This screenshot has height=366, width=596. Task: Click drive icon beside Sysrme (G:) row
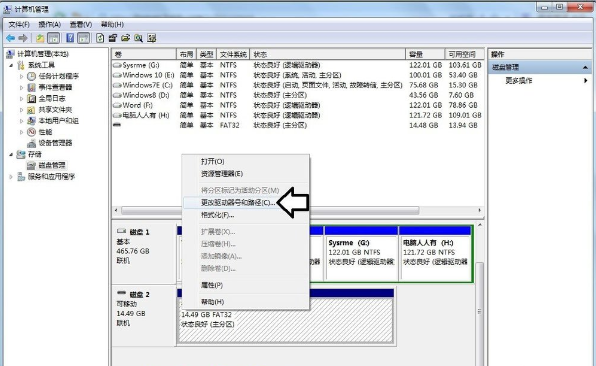click(117, 65)
